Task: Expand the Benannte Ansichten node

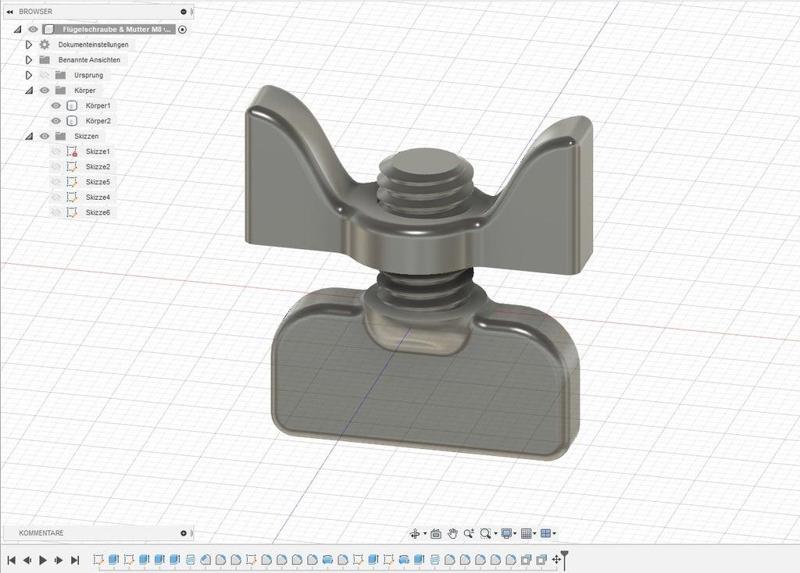Action: tap(29, 60)
